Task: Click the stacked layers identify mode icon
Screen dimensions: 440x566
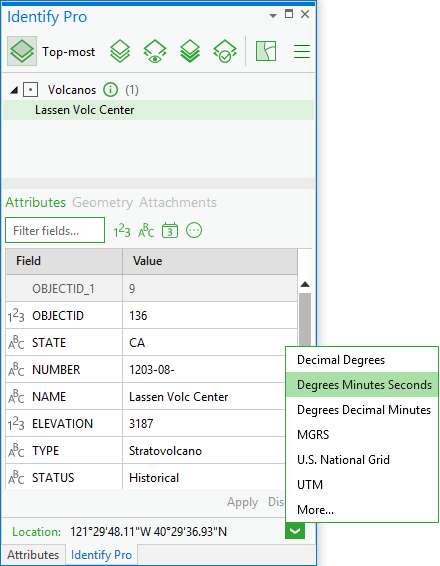Action: (x=190, y=51)
